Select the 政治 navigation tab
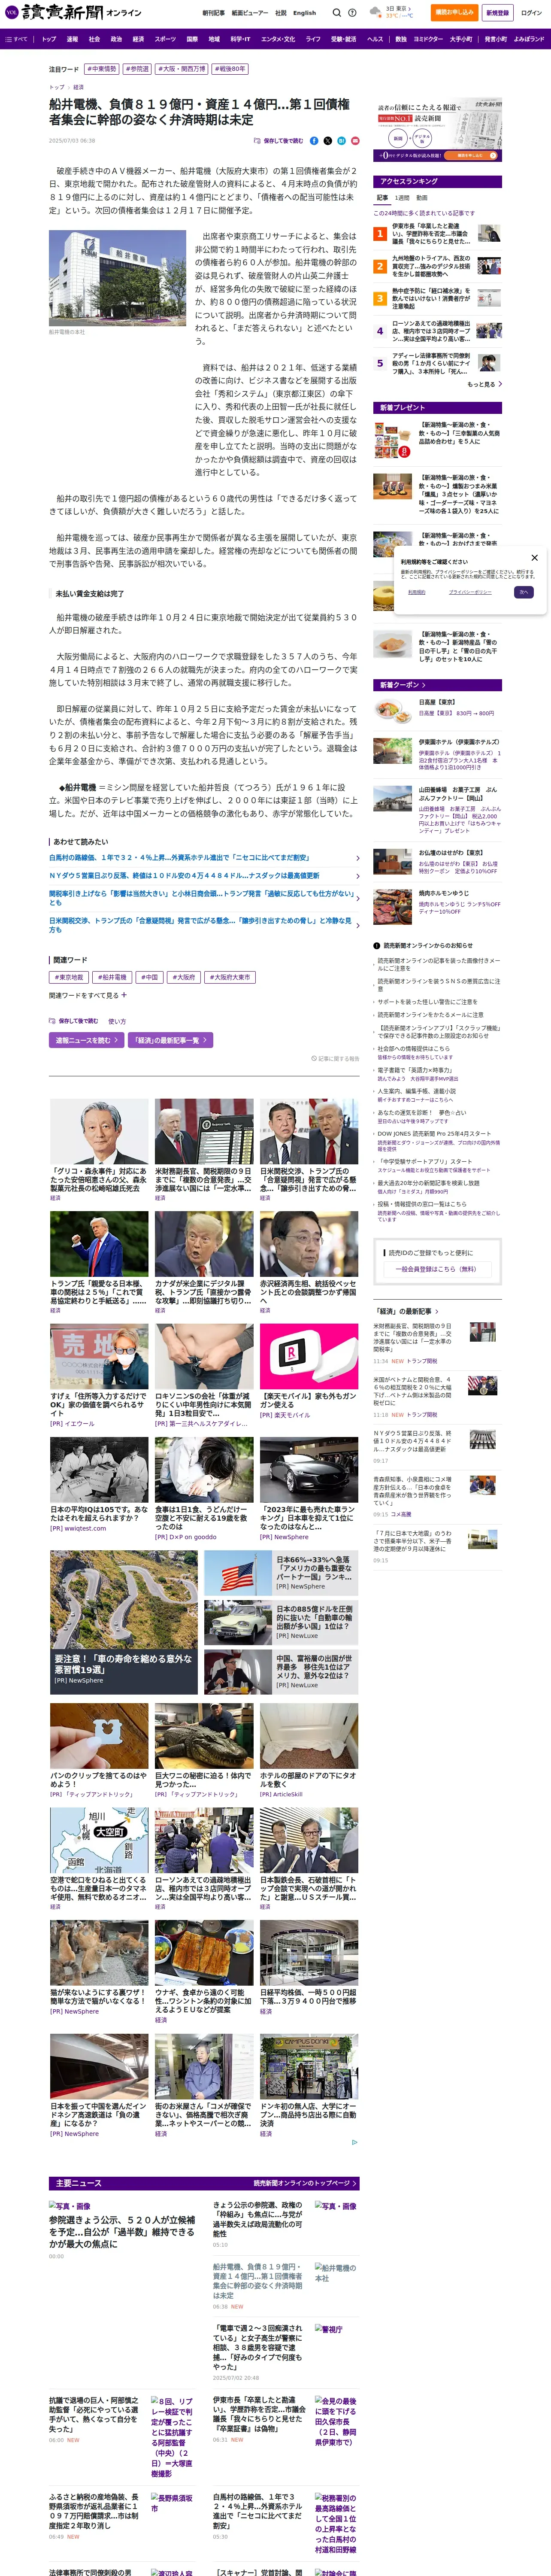551x2576 pixels. click(116, 39)
